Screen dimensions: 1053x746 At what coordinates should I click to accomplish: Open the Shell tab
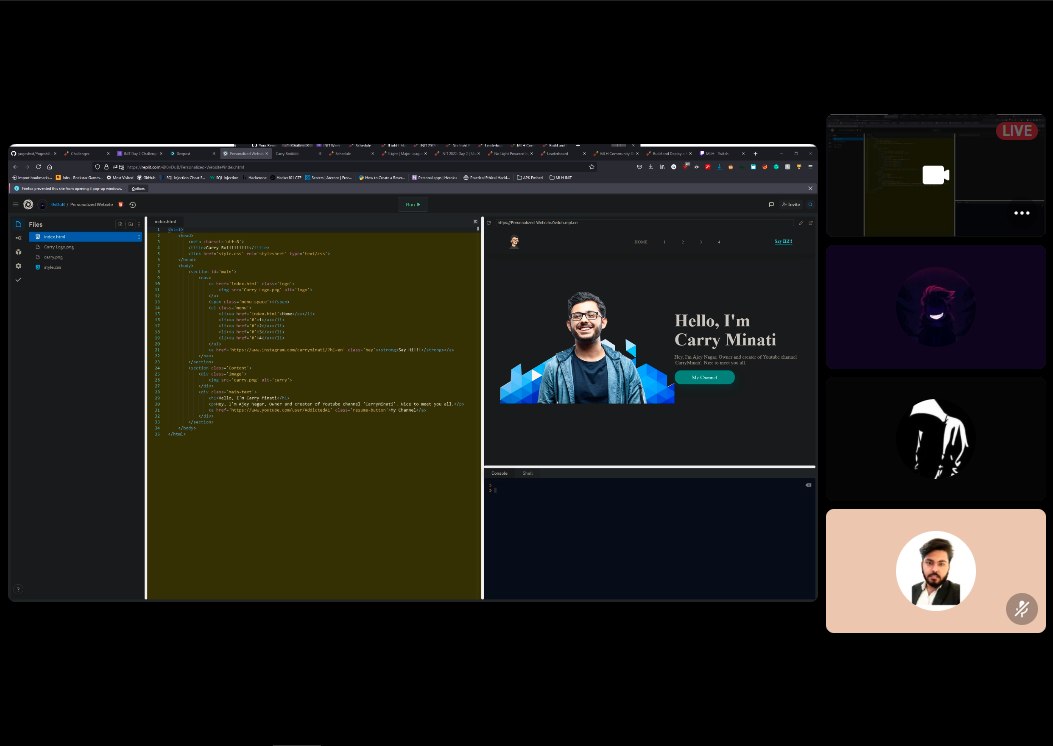[x=528, y=473]
